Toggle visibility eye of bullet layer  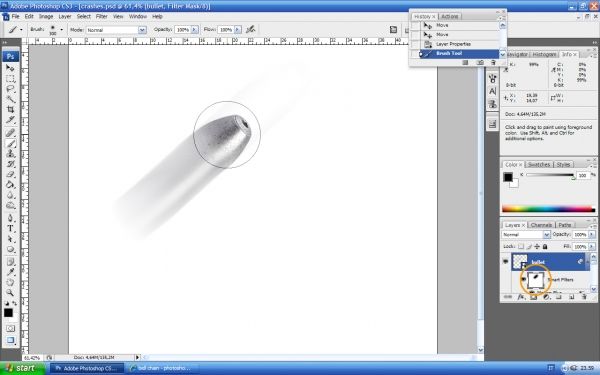505,261
